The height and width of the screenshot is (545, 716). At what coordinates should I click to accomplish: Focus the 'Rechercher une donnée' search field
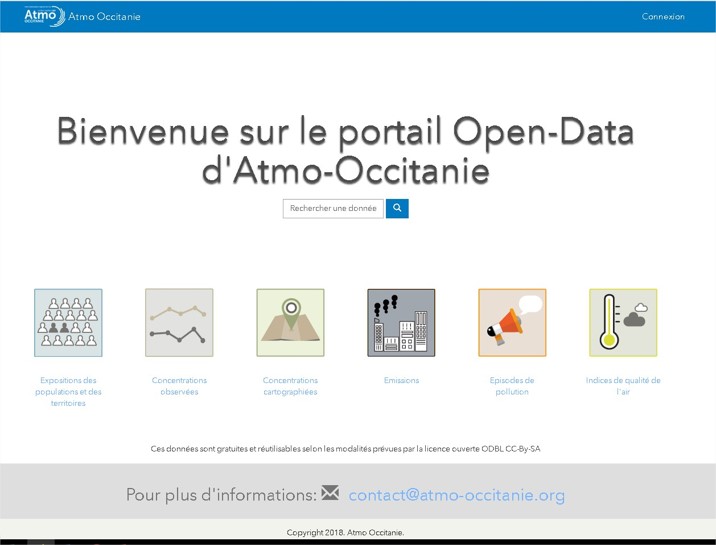click(333, 209)
